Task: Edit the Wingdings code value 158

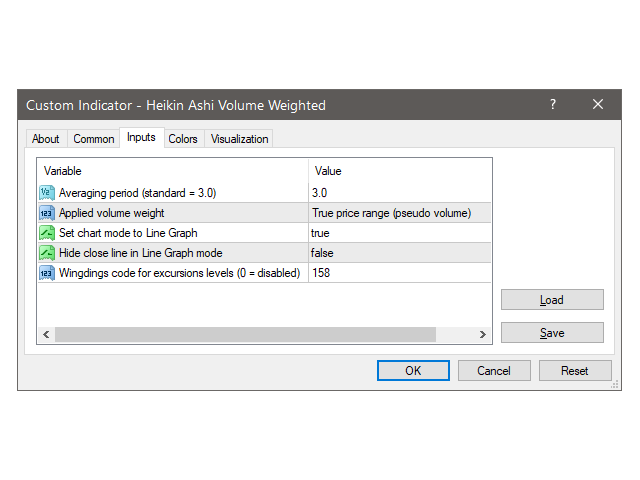Action: [x=400, y=273]
